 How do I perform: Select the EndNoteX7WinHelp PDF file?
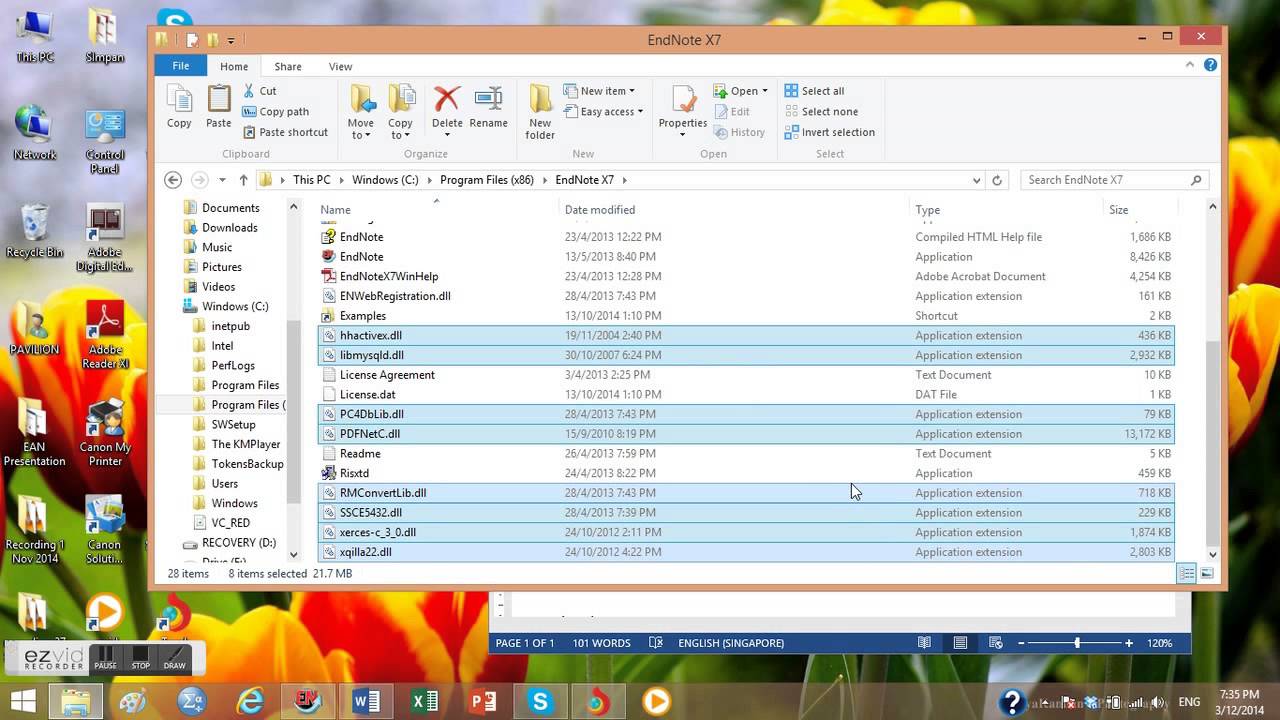point(746,277)
